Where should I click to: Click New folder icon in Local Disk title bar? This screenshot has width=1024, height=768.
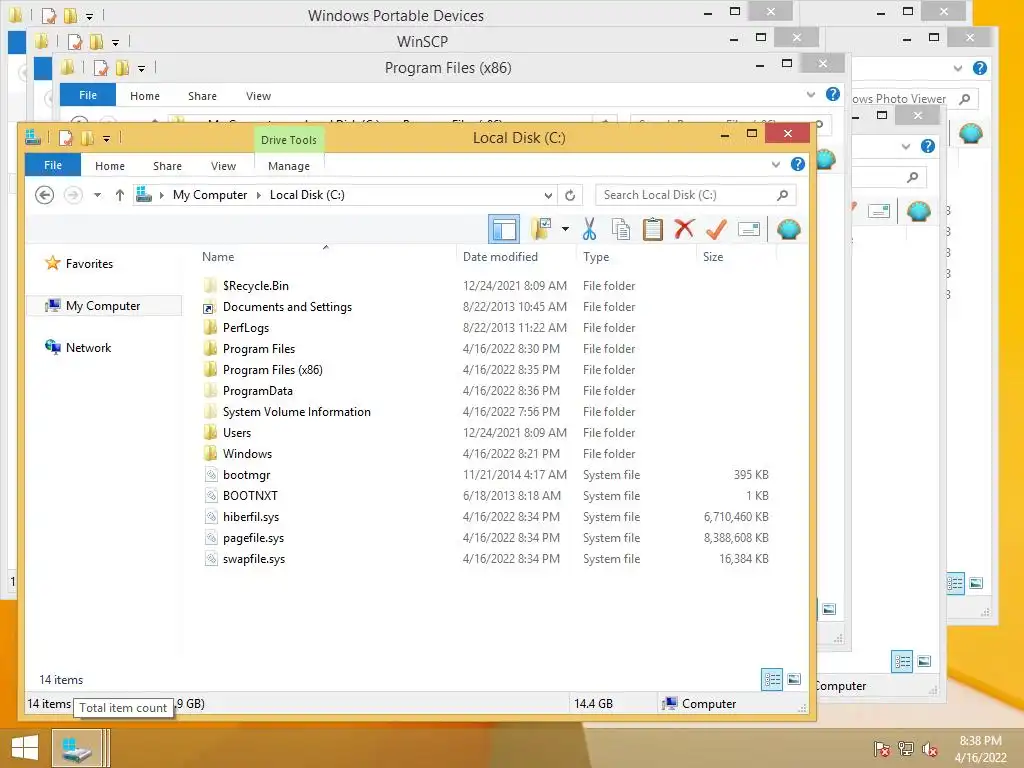pyautogui.click(x=87, y=138)
